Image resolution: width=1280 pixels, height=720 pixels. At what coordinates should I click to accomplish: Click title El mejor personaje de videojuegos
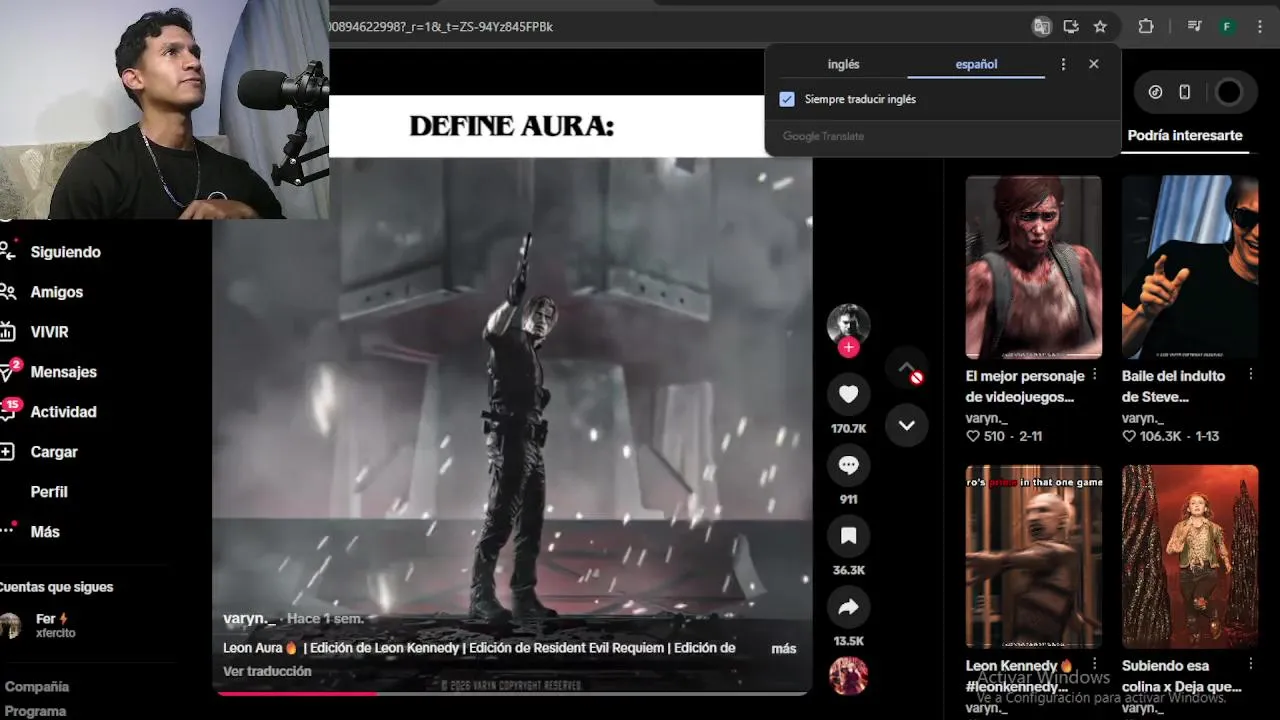point(1025,386)
